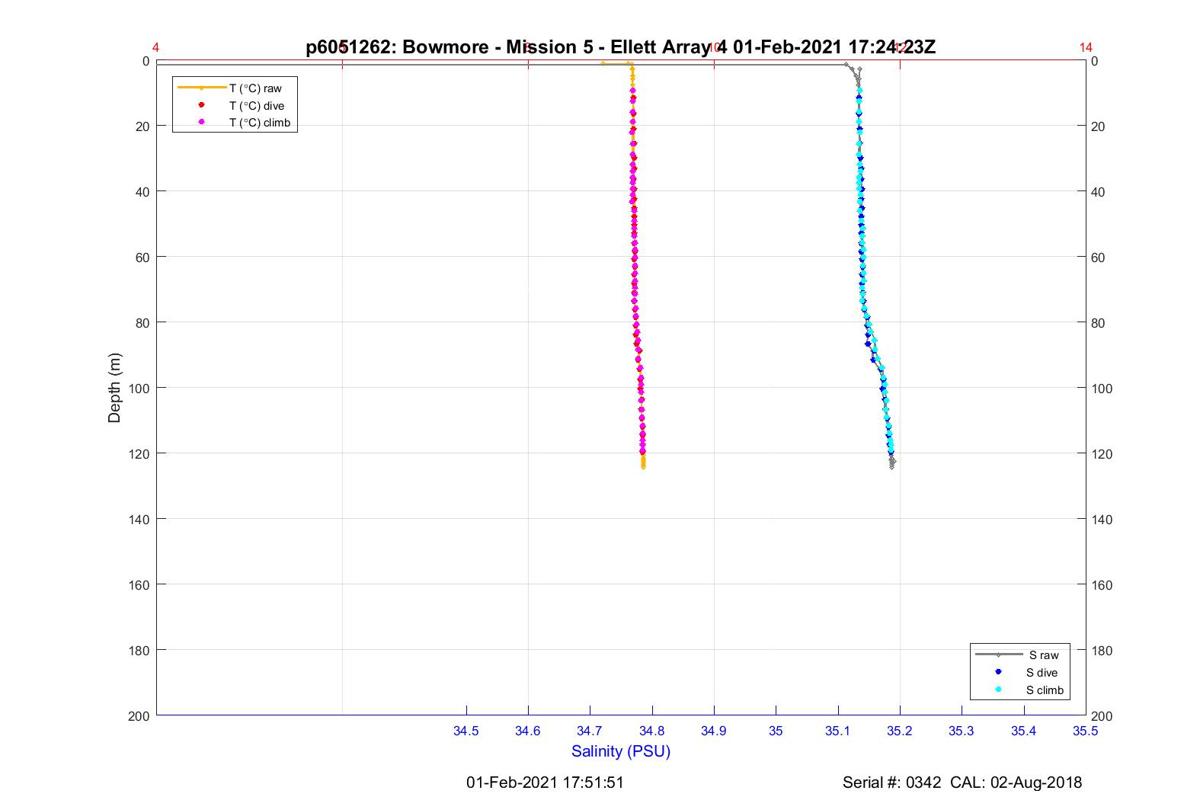Click depth tick 140 on left axis

click(139, 519)
